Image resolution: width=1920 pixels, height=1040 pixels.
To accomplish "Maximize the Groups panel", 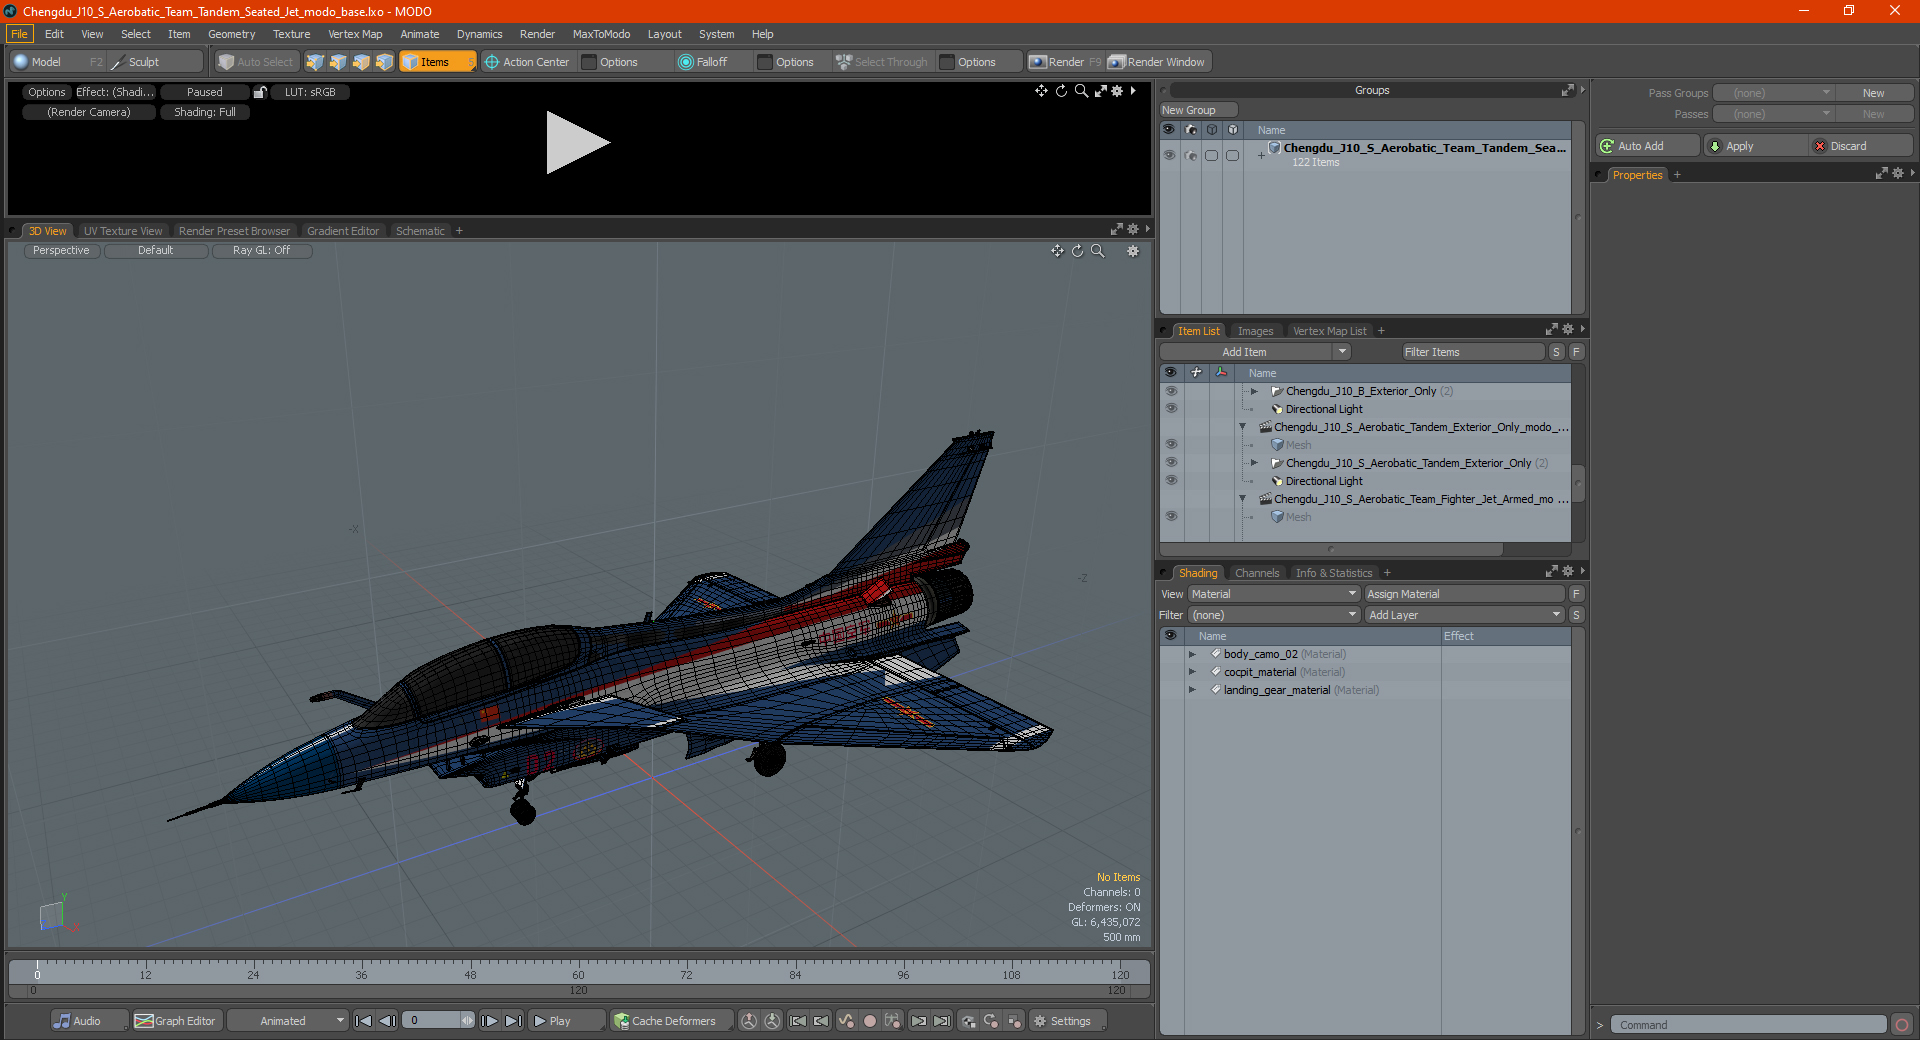I will 1567,90.
